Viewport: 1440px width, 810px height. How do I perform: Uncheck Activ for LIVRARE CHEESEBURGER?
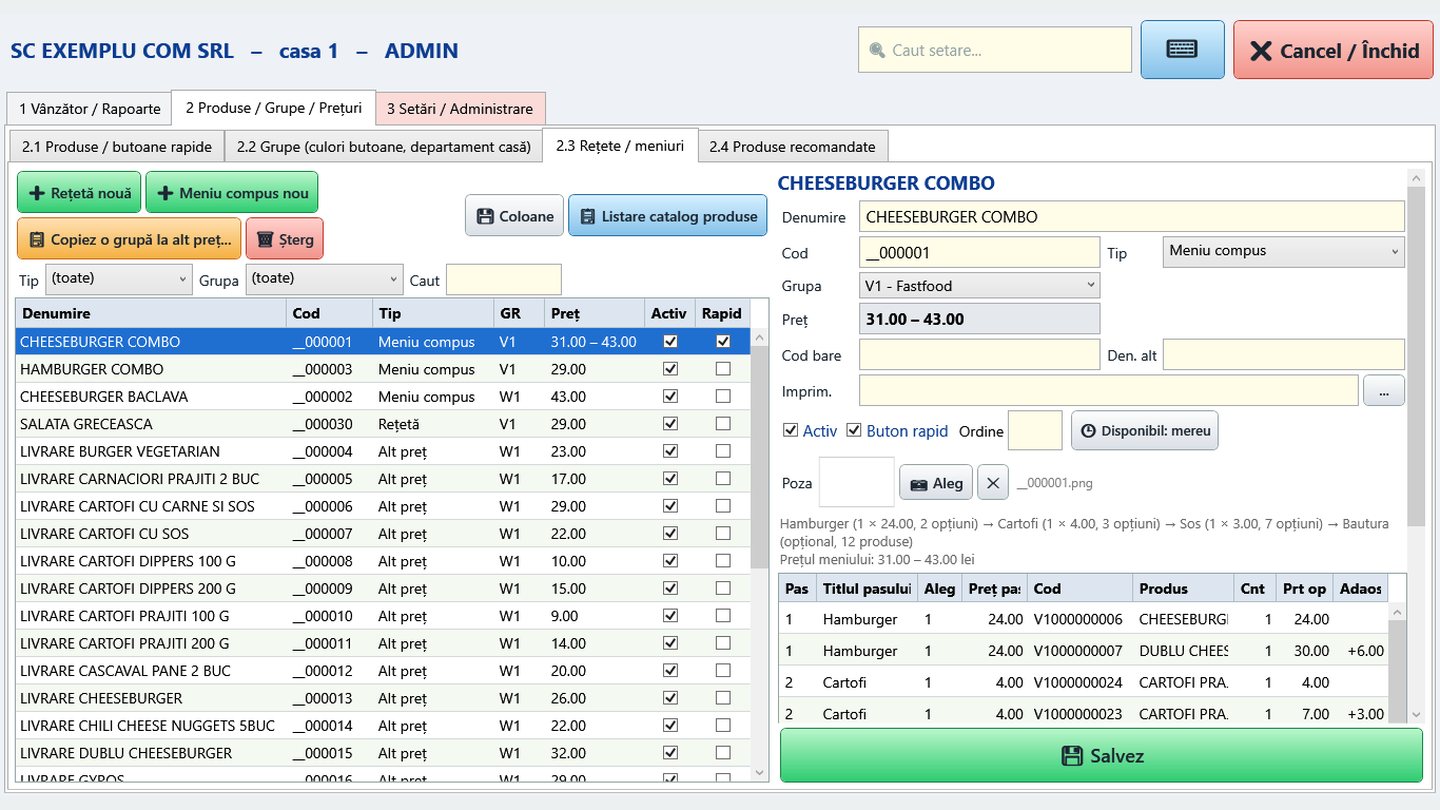pyautogui.click(x=670, y=698)
